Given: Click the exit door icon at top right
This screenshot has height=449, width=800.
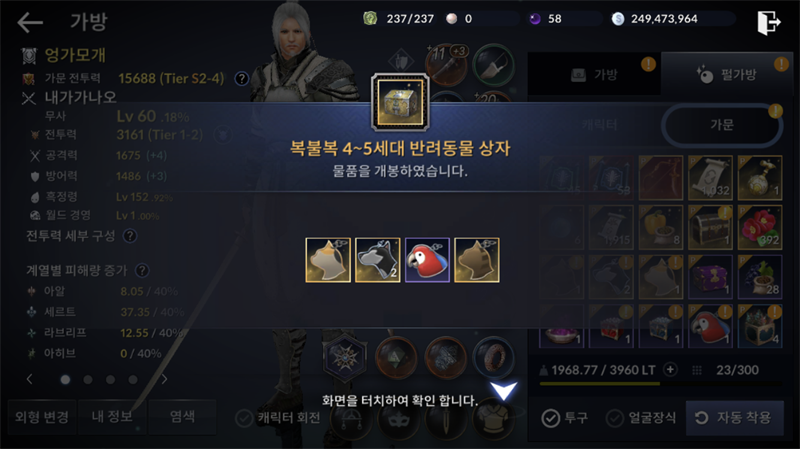Looking at the screenshot, I should (x=768, y=22).
